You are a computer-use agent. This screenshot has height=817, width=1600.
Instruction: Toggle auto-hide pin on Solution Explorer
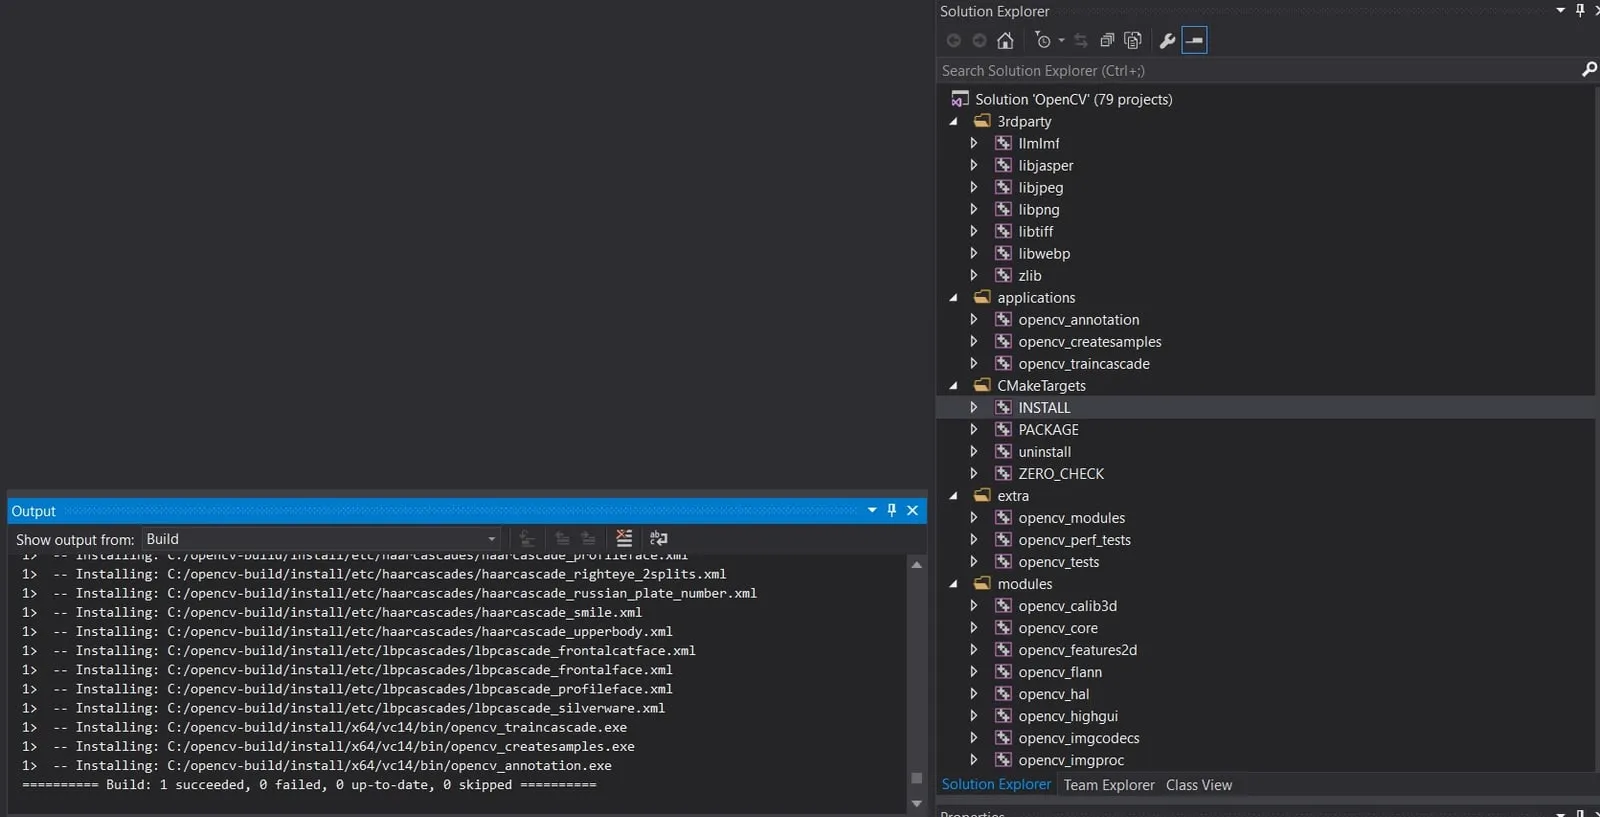tap(1580, 10)
